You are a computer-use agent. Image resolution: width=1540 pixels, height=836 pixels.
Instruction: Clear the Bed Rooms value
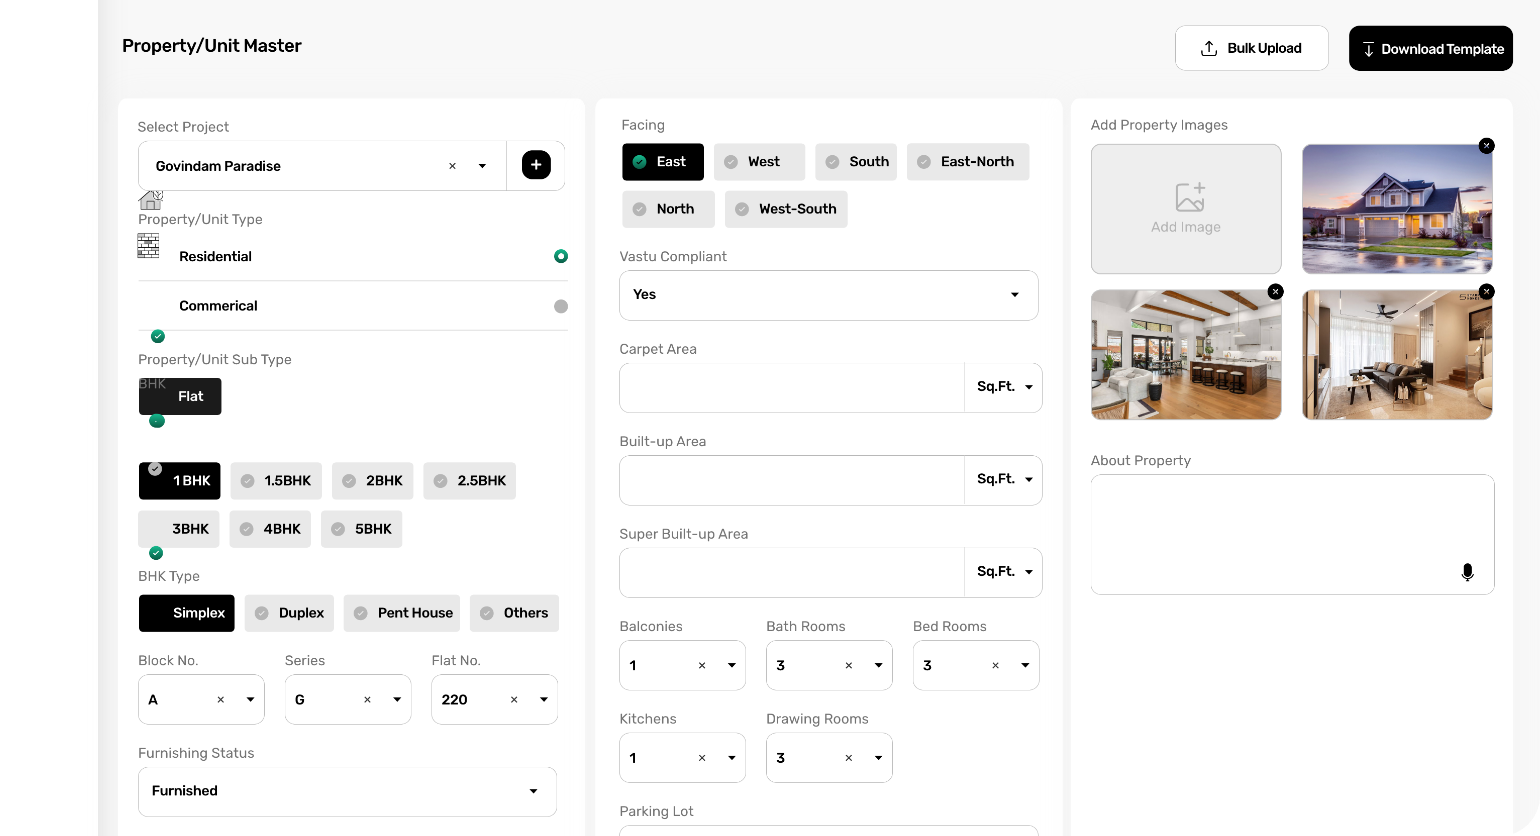(995, 666)
